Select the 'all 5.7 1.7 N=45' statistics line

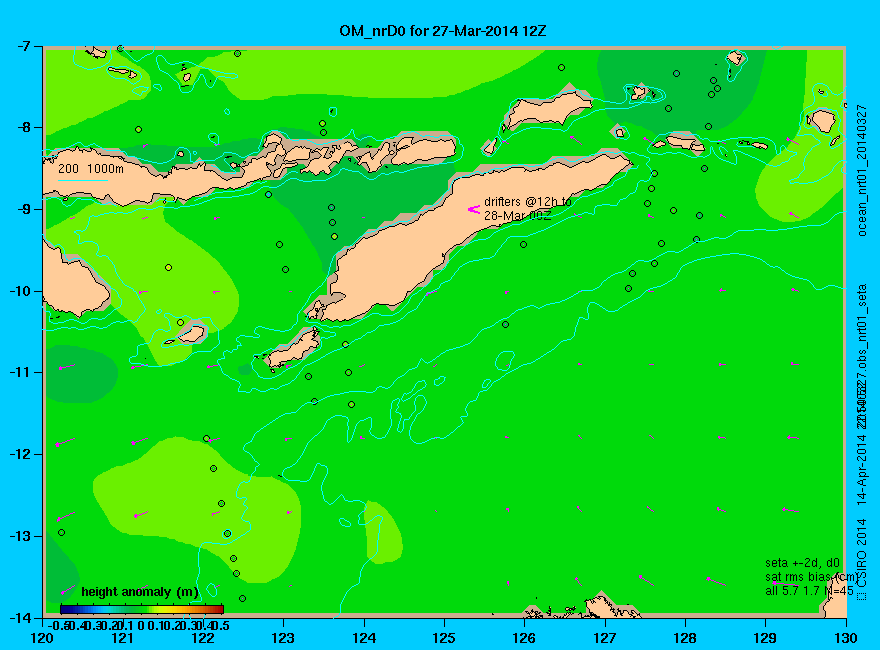point(809,591)
